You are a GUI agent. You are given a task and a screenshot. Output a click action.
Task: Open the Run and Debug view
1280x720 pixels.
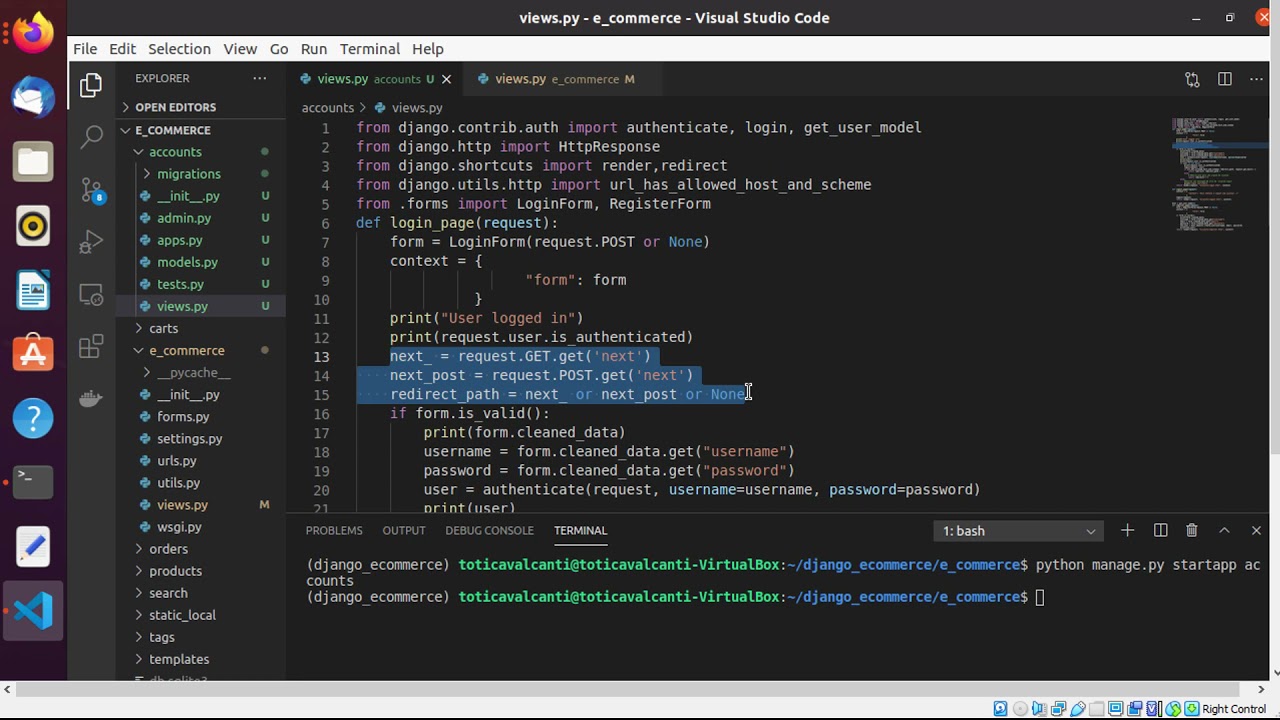(x=91, y=242)
